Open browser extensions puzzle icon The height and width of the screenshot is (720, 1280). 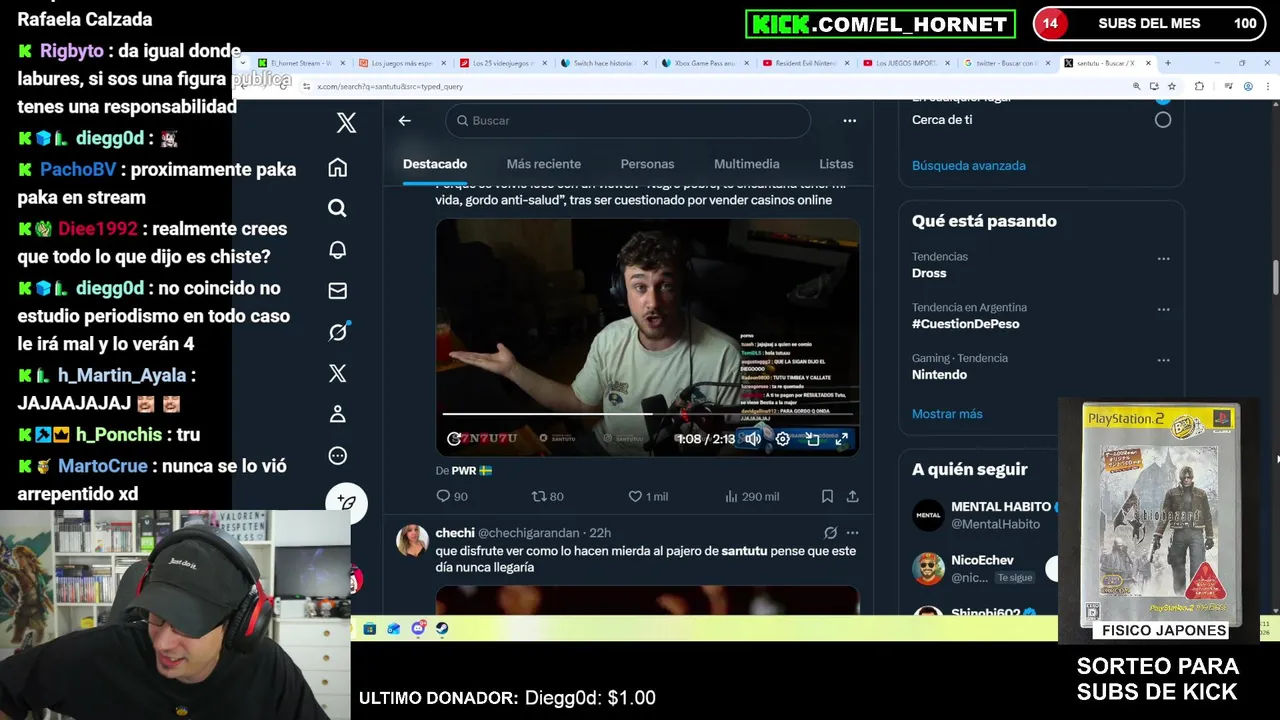(1199, 87)
